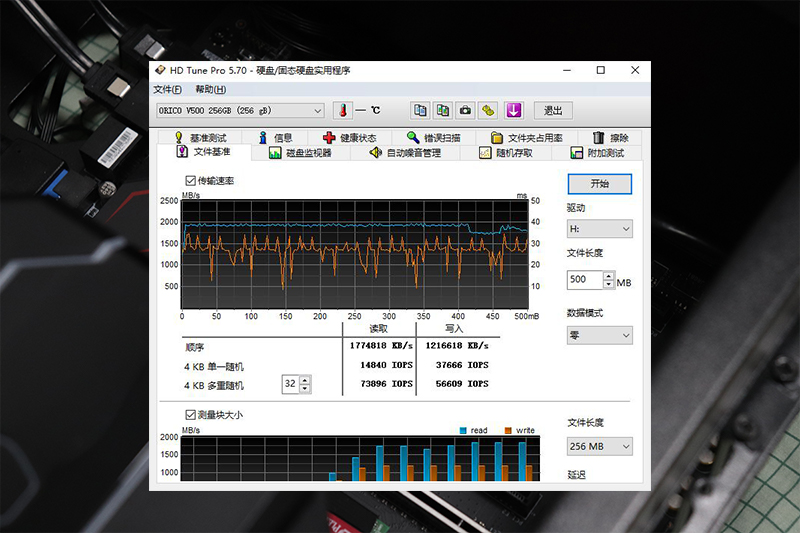Click the 500 MB file length input field

pyautogui.click(x=585, y=280)
